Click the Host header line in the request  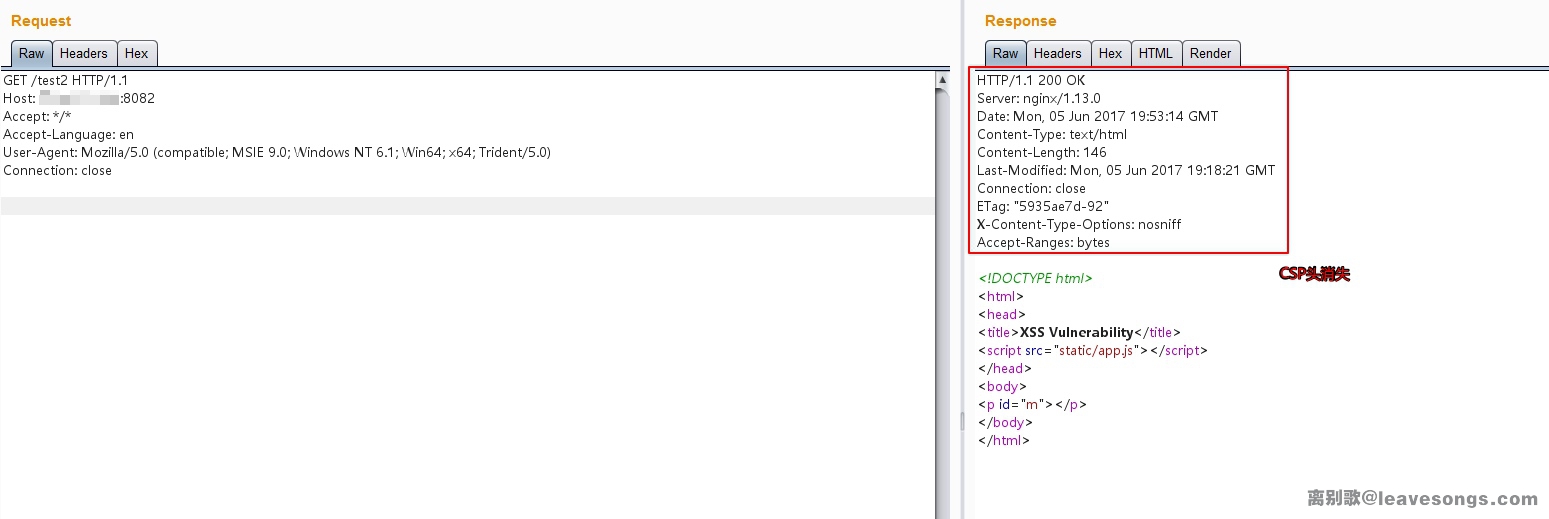(x=79, y=98)
